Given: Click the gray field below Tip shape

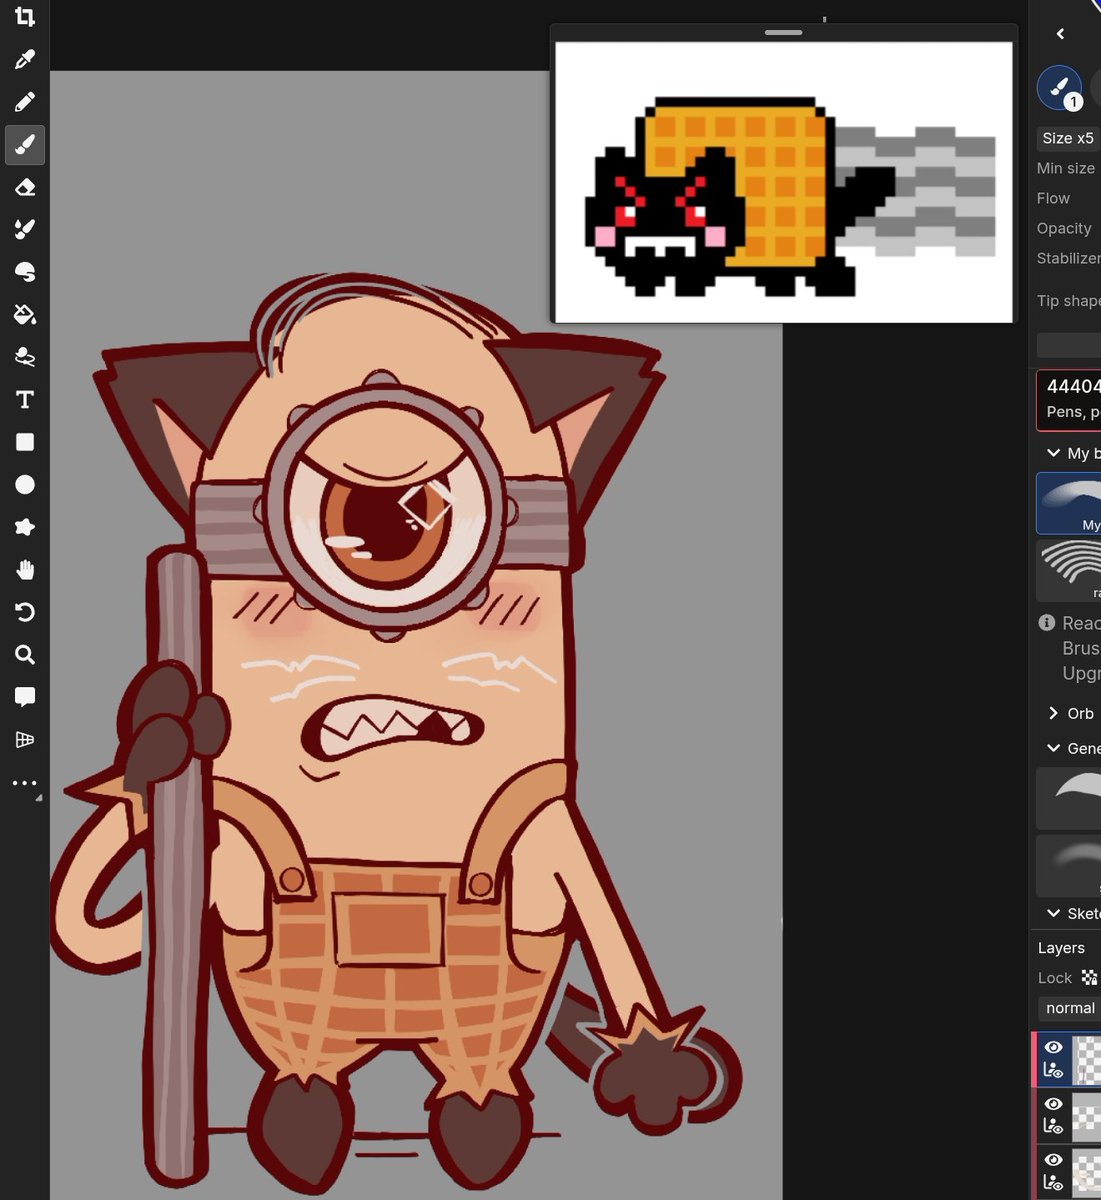Looking at the screenshot, I should point(1069,345).
